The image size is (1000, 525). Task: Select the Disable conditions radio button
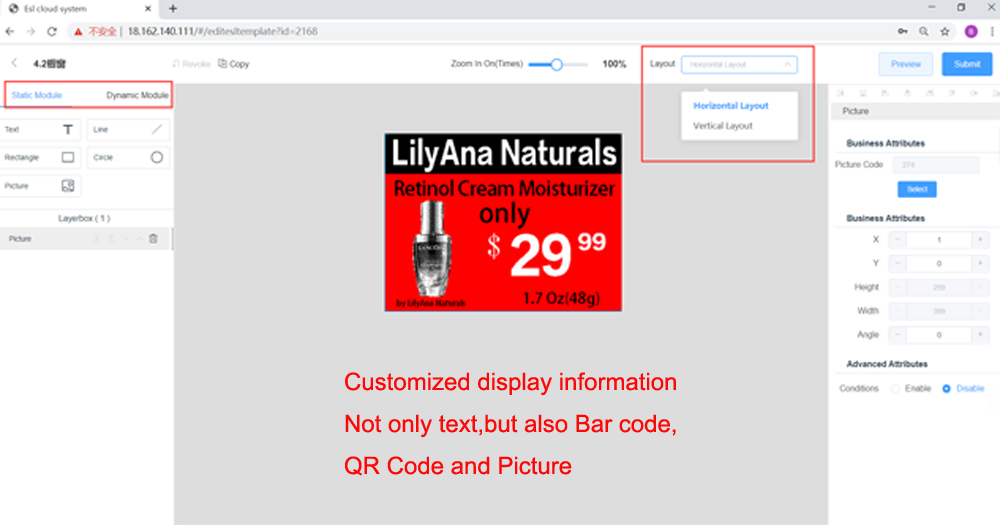coord(946,388)
